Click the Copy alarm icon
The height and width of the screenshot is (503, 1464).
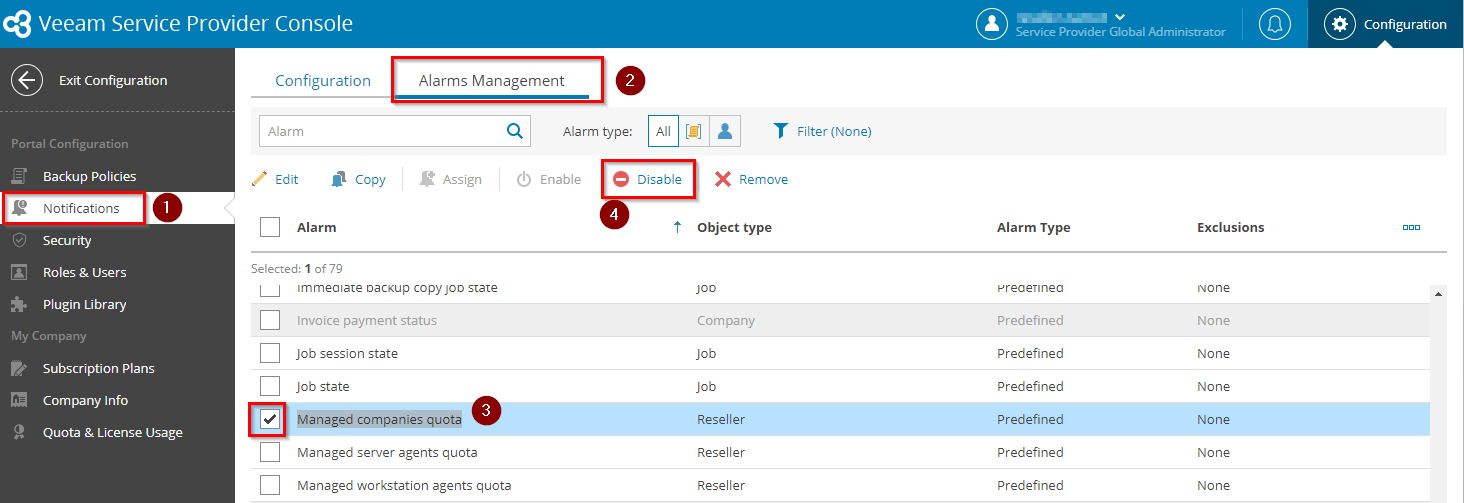pyautogui.click(x=339, y=179)
